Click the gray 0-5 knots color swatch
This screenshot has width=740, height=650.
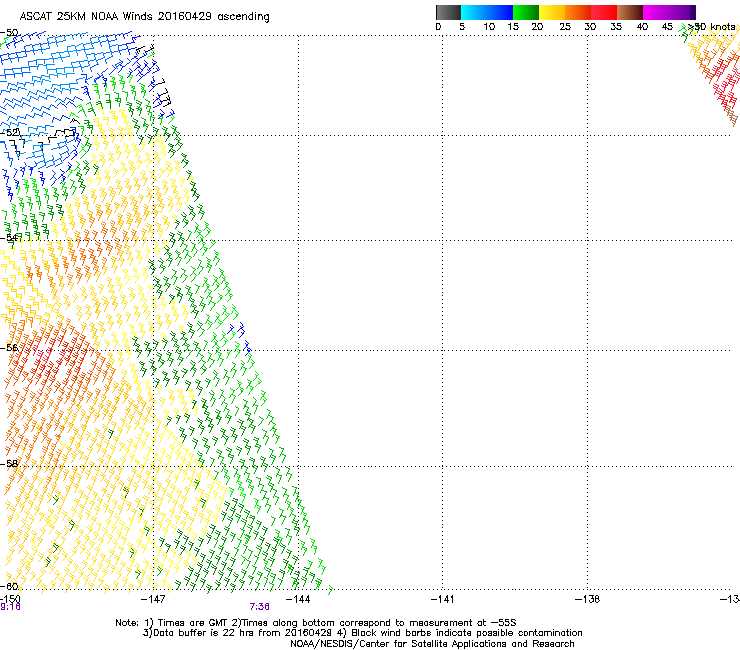coord(448,12)
